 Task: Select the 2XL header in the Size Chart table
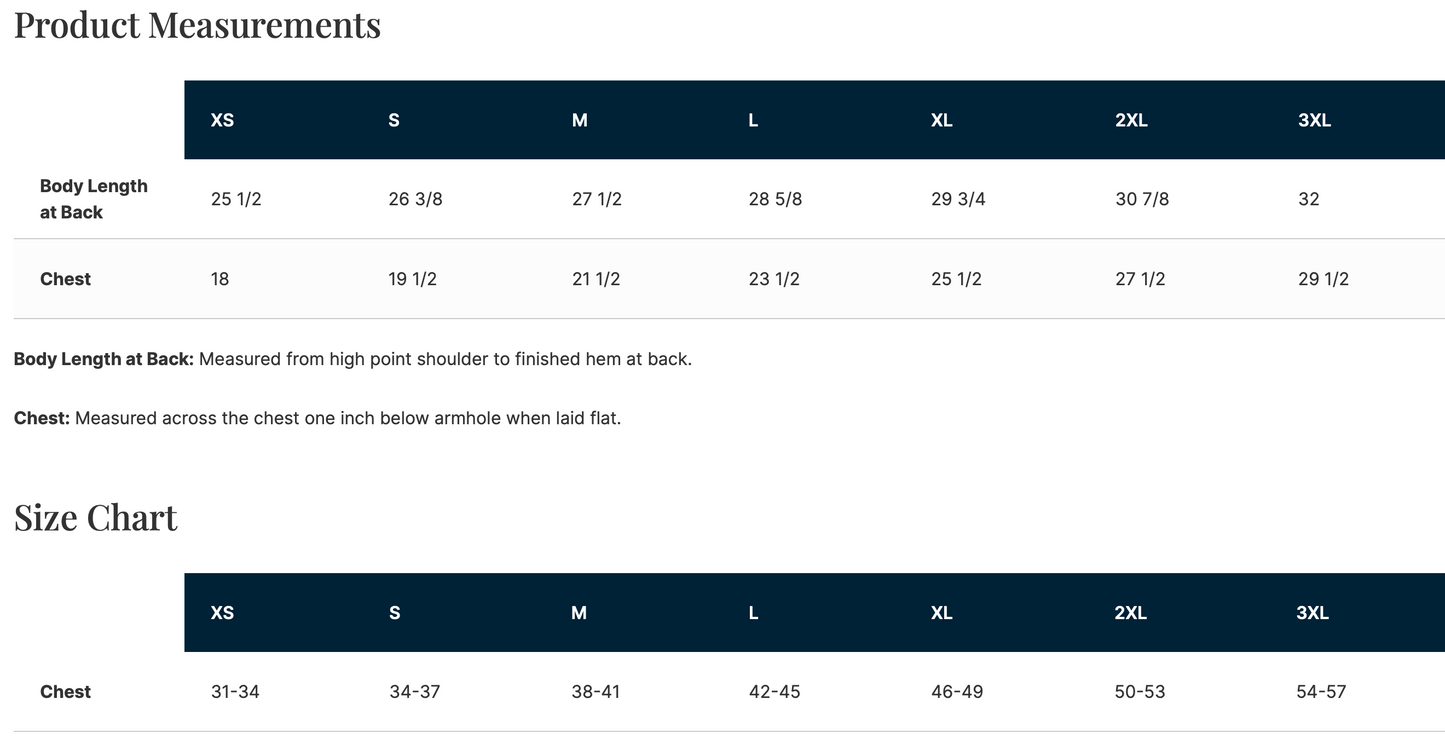coord(1130,613)
